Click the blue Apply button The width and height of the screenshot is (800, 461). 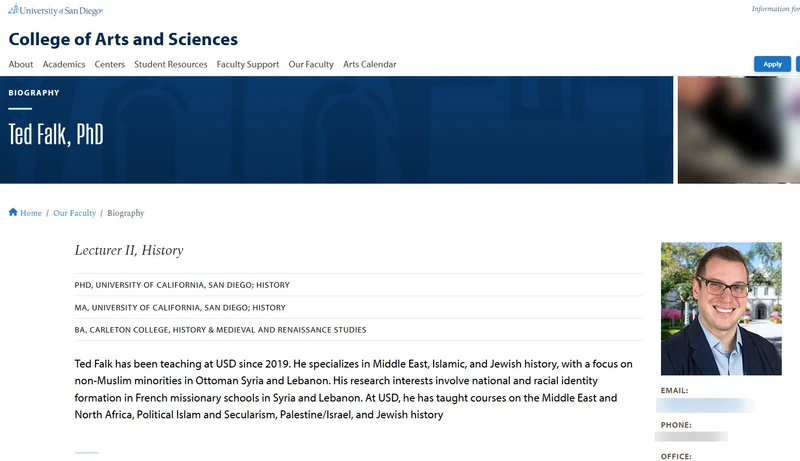[x=772, y=64]
